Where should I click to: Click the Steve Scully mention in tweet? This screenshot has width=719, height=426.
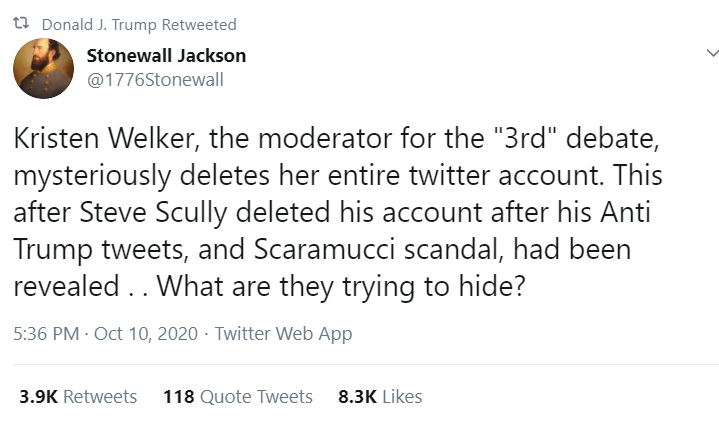click(153, 213)
